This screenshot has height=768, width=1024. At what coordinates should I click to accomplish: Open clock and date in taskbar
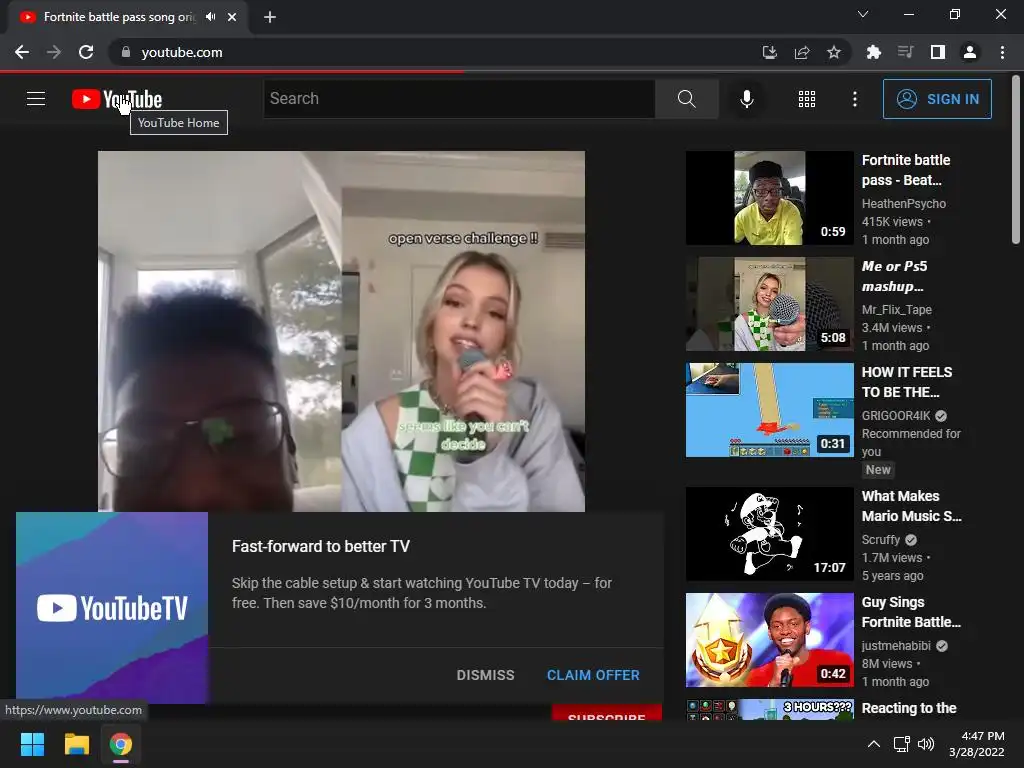(977, 744)
